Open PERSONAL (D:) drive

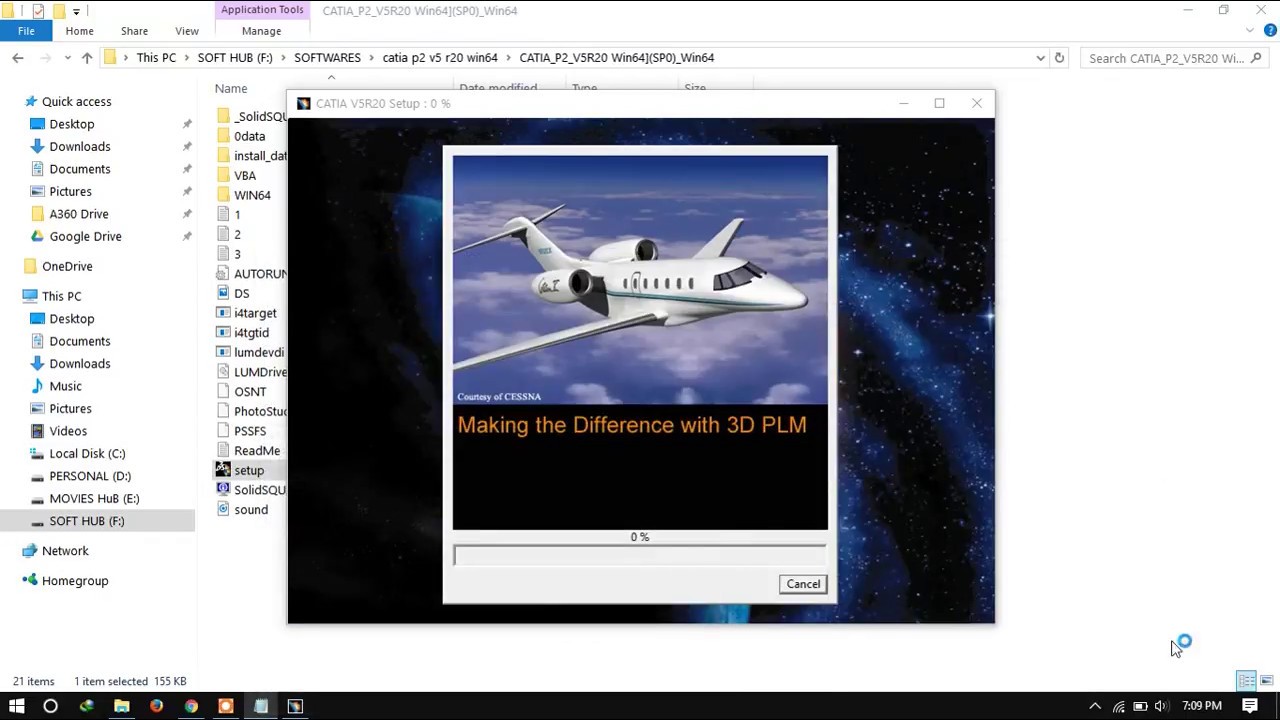90,476
